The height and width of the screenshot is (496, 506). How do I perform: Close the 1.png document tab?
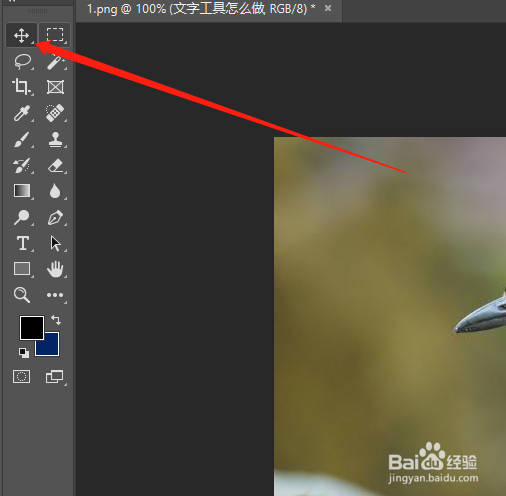(328, 8)
